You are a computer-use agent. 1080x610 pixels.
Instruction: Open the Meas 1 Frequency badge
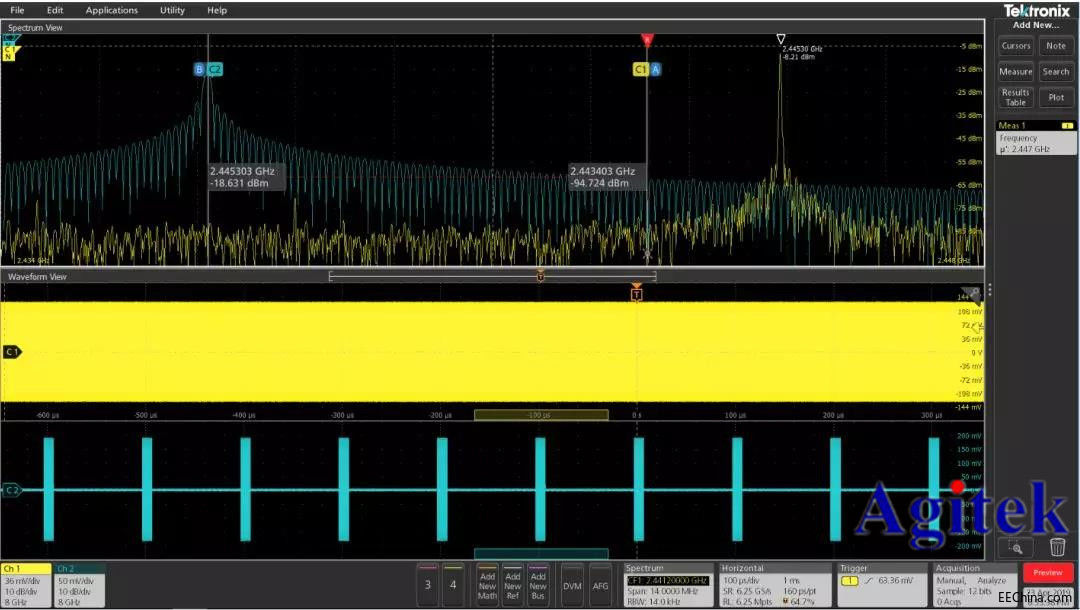pos(1037,138)
